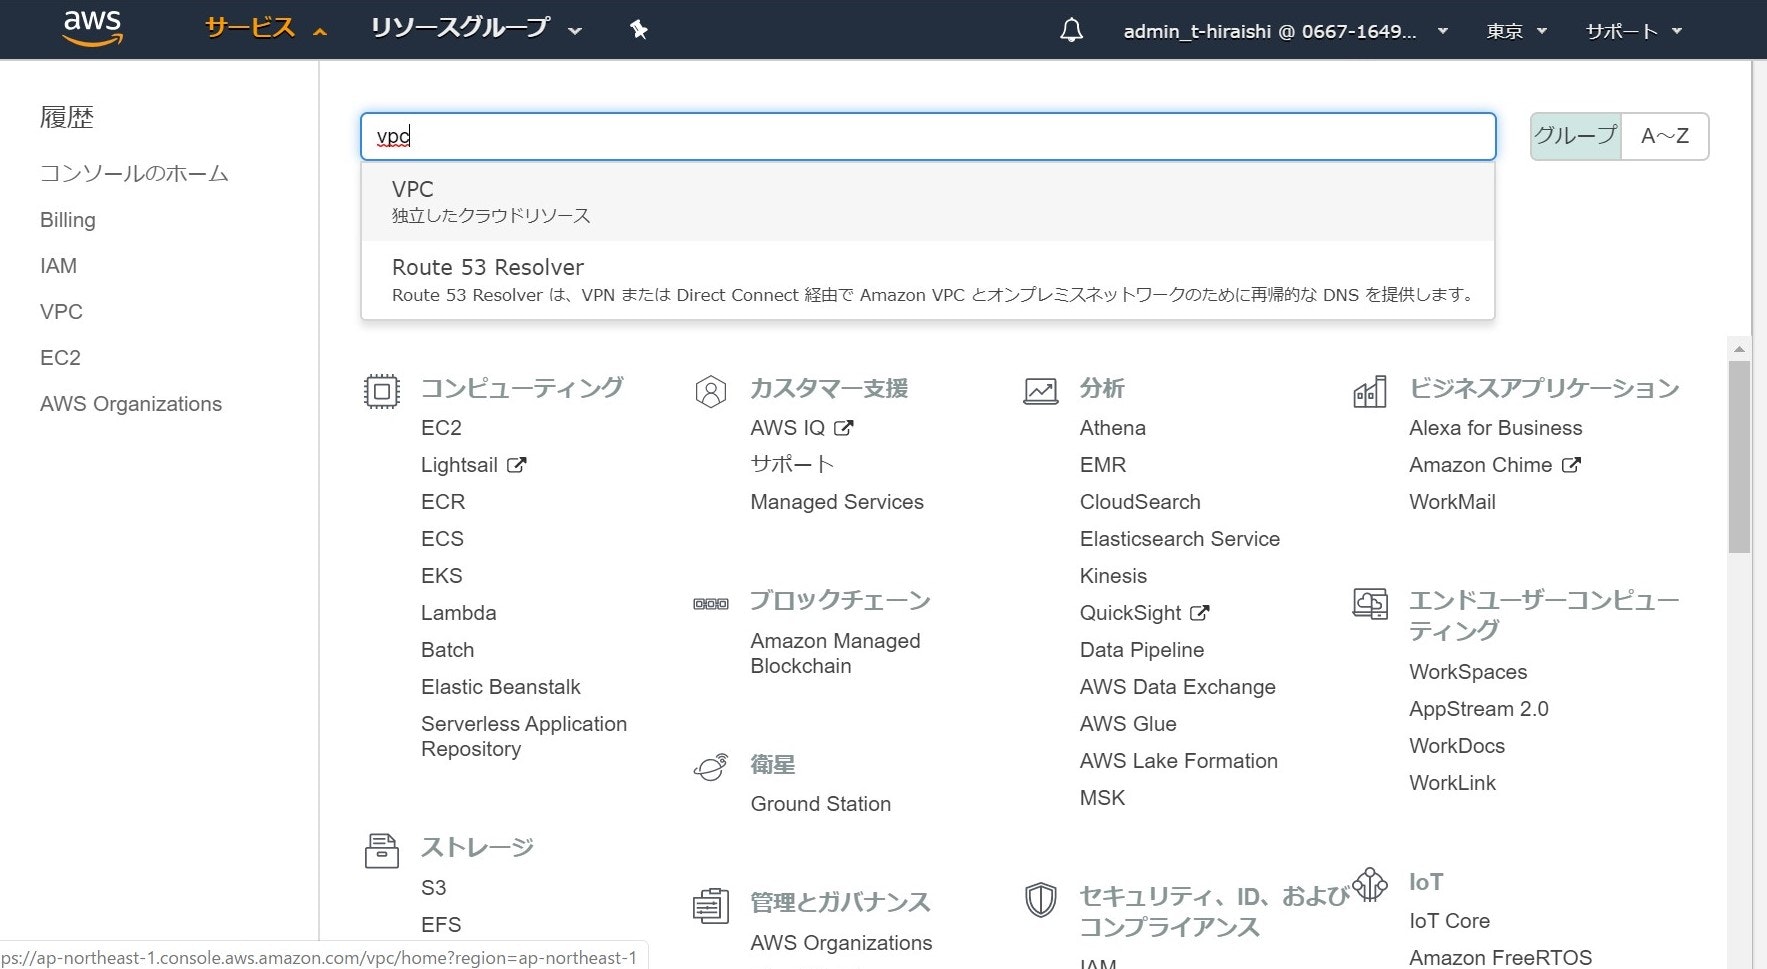Switch service view to A~Z
This screenshot has width=1767, height=969.
point(1665,136)
